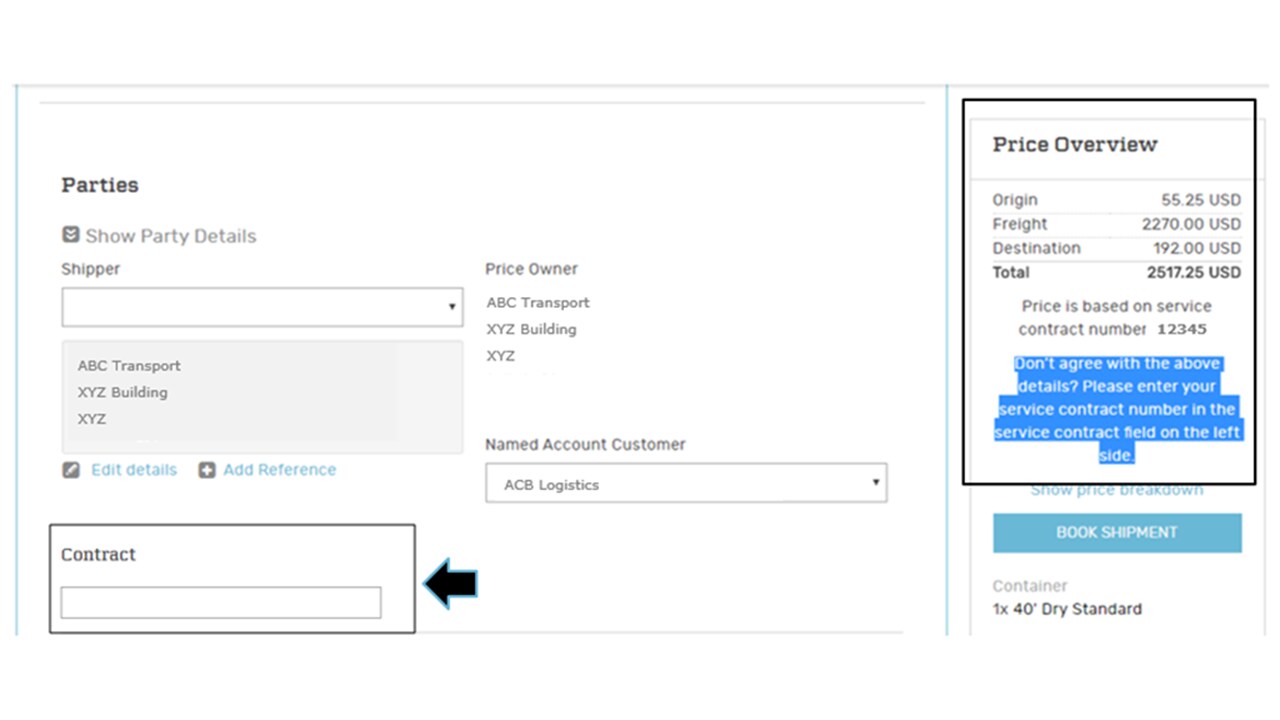Click the Total 2517.25 USD row
Screen dimensions: 1280x720
pyautogui.click(x=1116, y=272)
